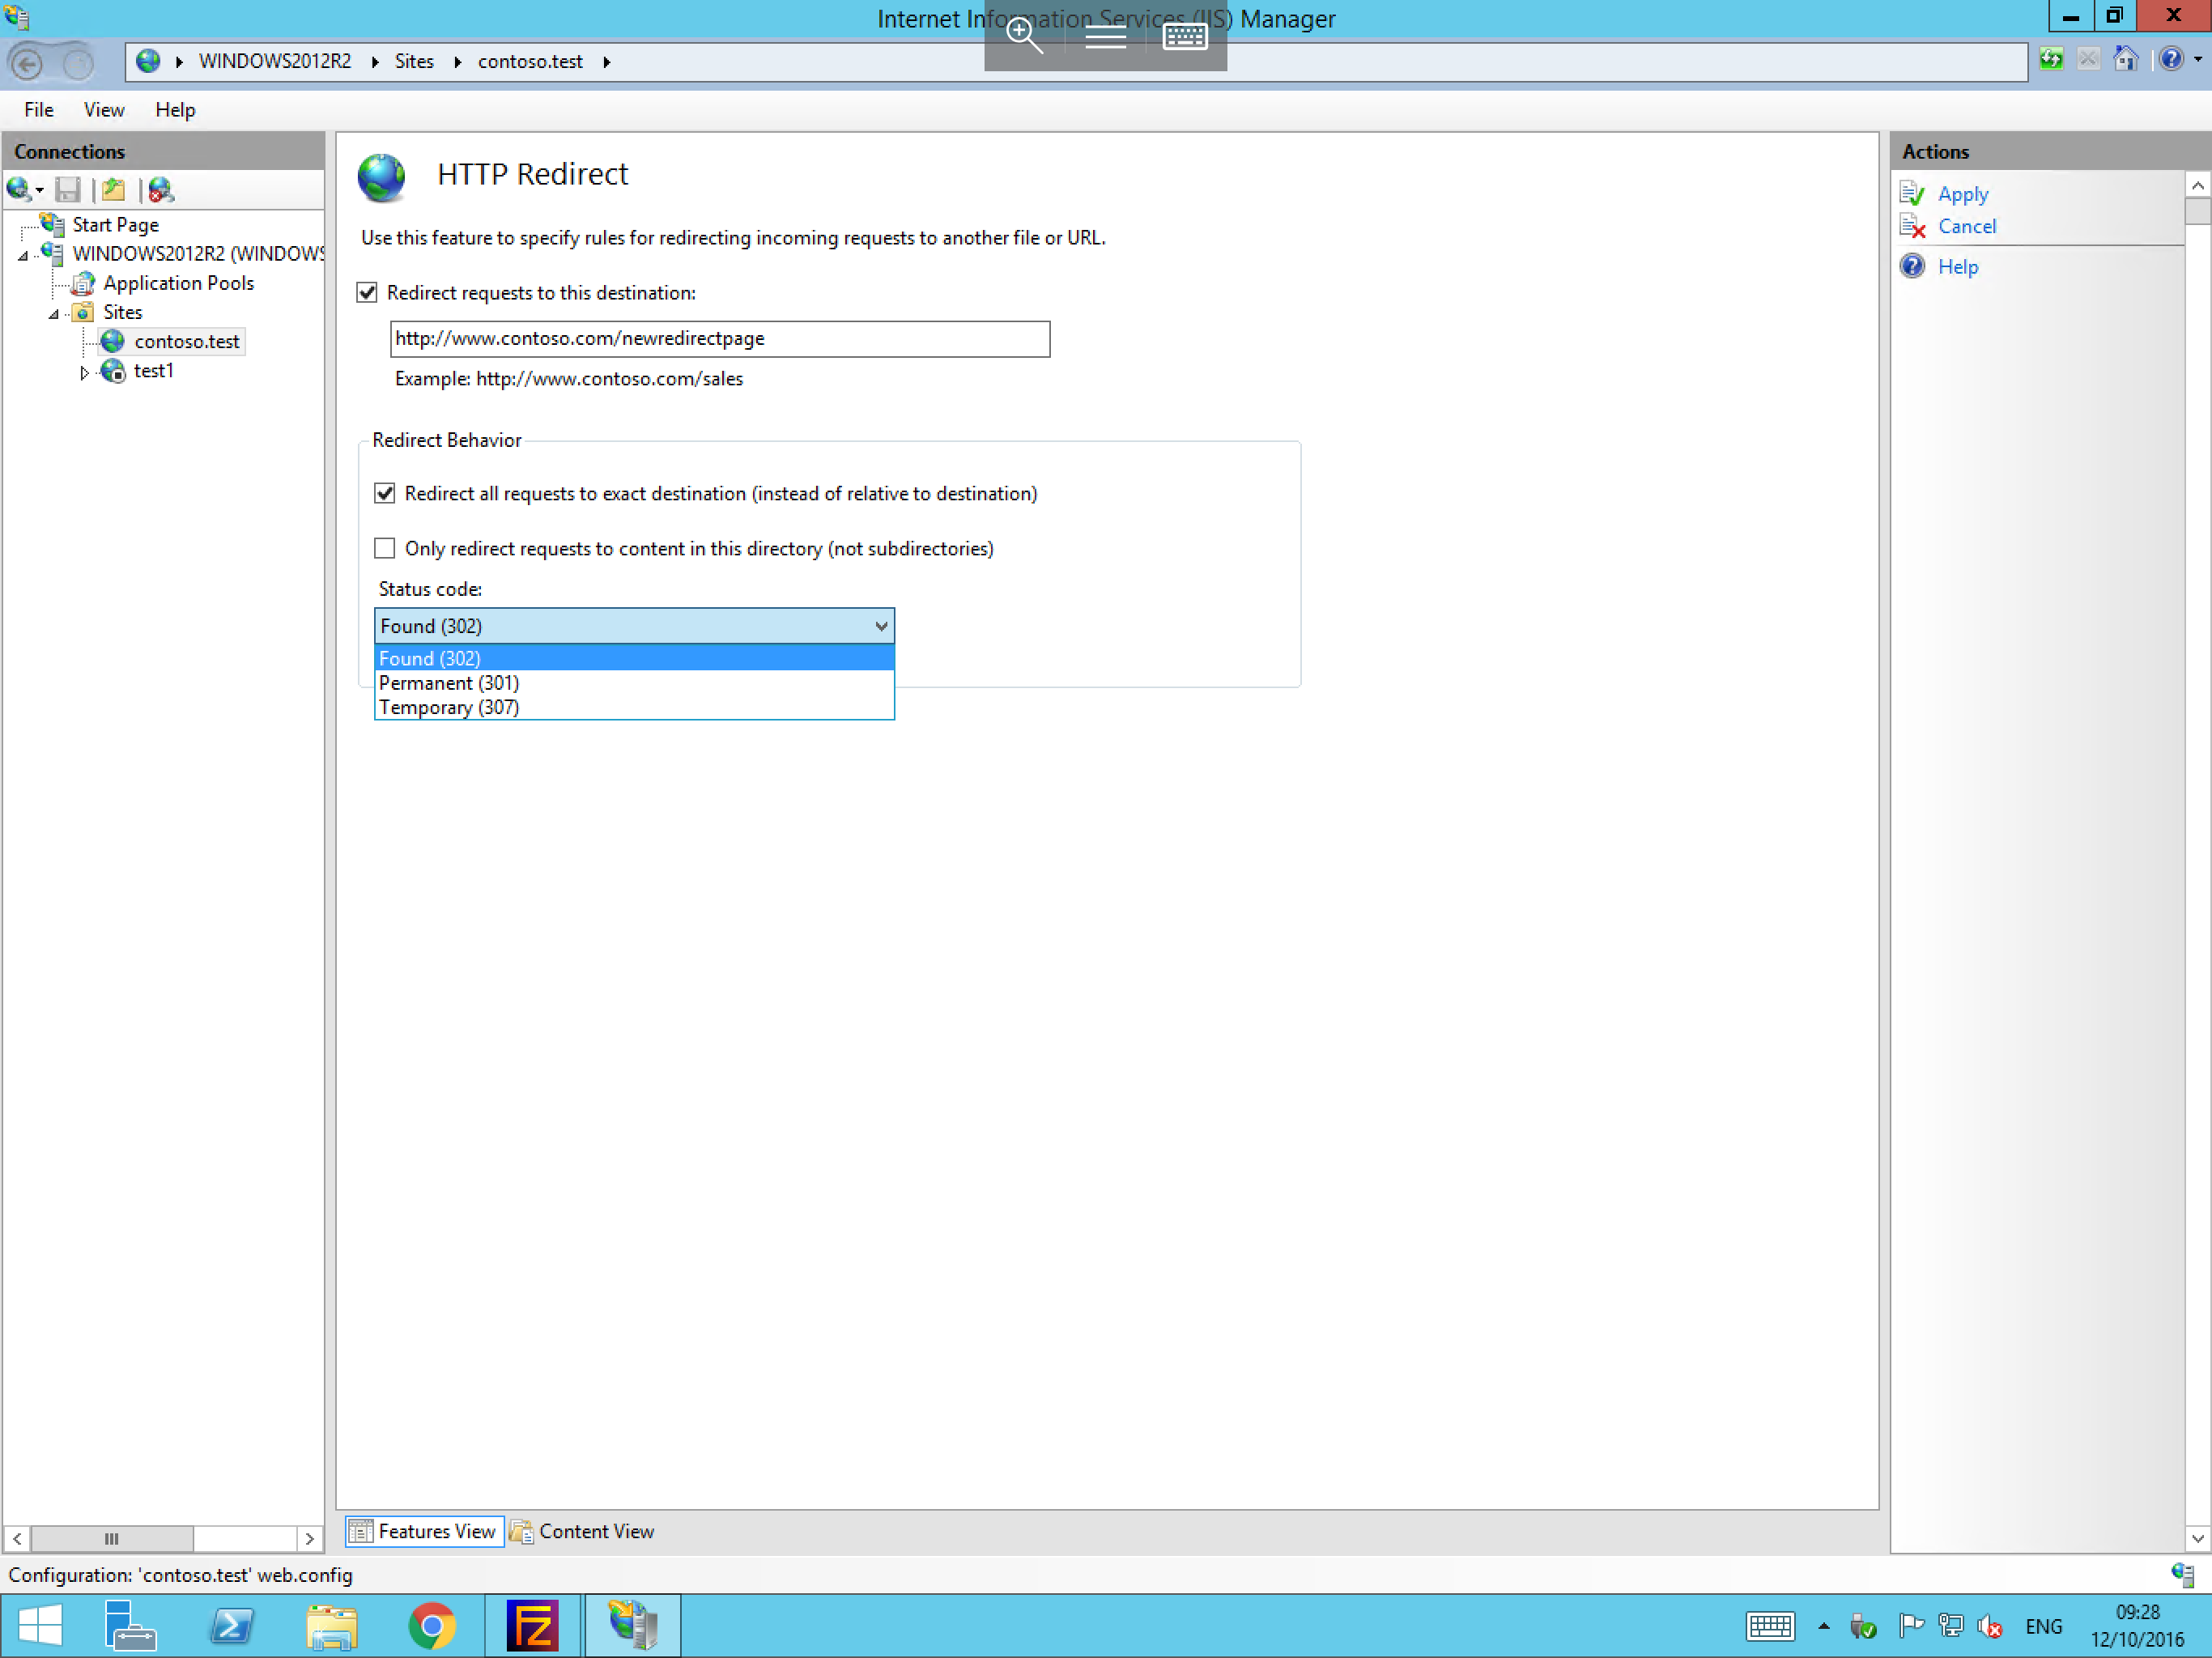Select the contoso.test site in tree

coord(187,341)
